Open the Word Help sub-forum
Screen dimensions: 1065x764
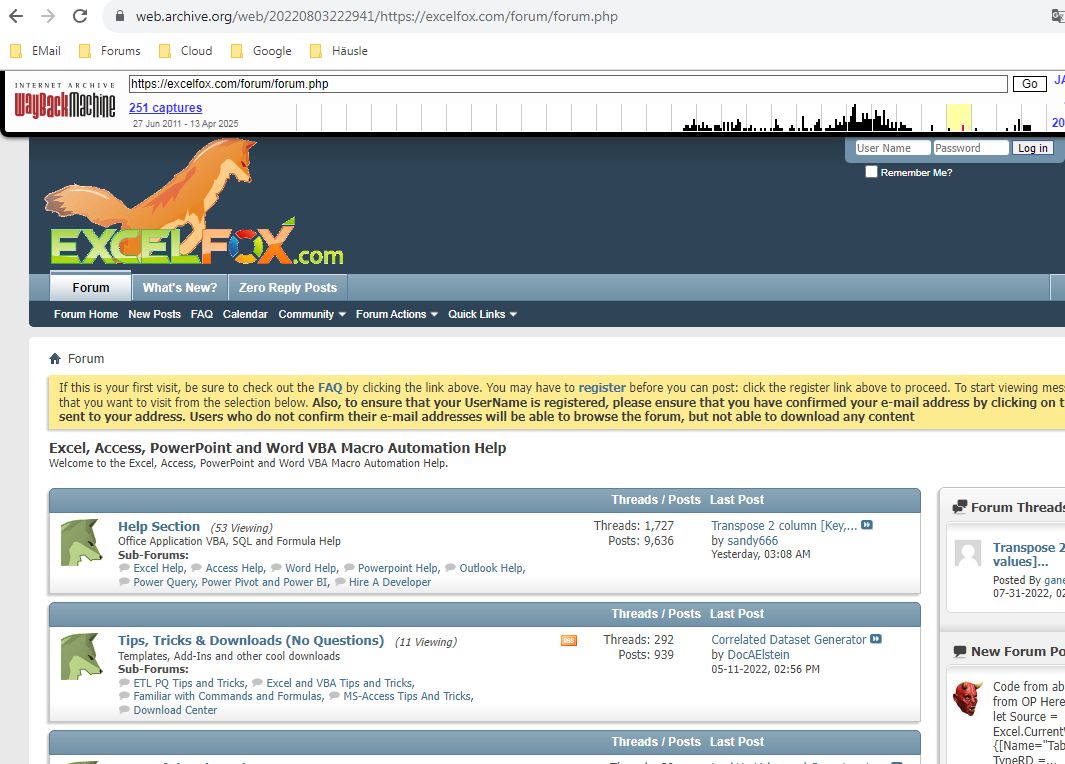pos(311,568)
